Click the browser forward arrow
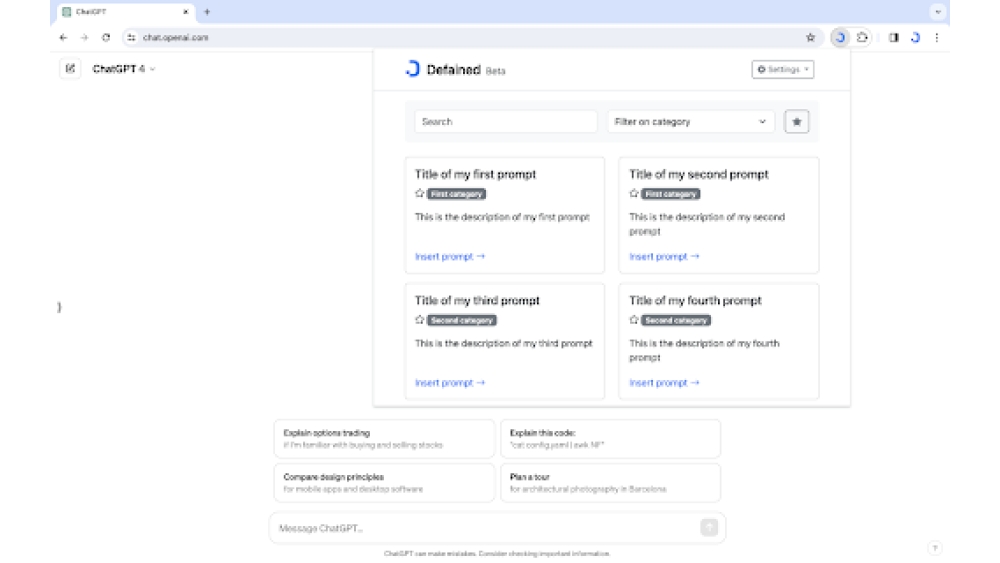Image resolution: width=1000 pixels, height=563 pixels. pos(84,38)
